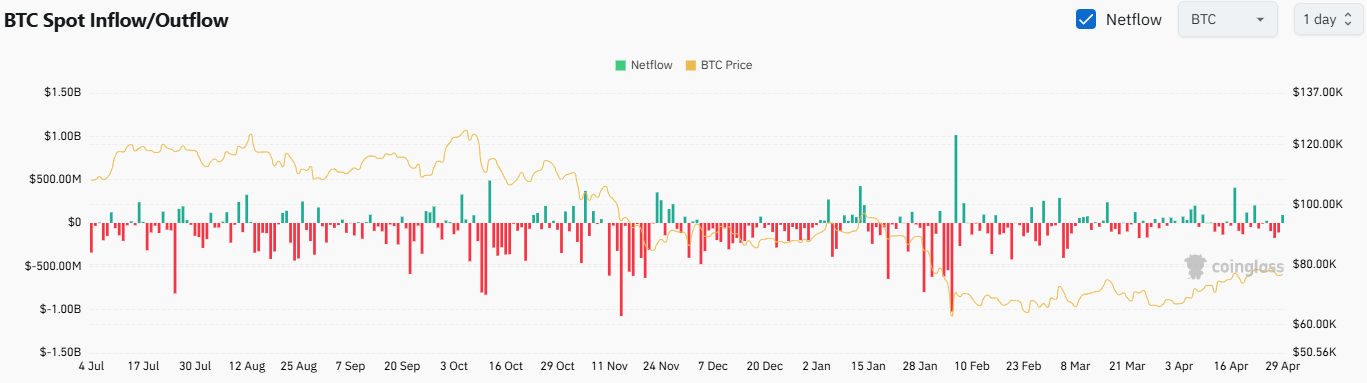Click the $-1.00B left axis label
1367x383 pixels.
coord(60,309)
